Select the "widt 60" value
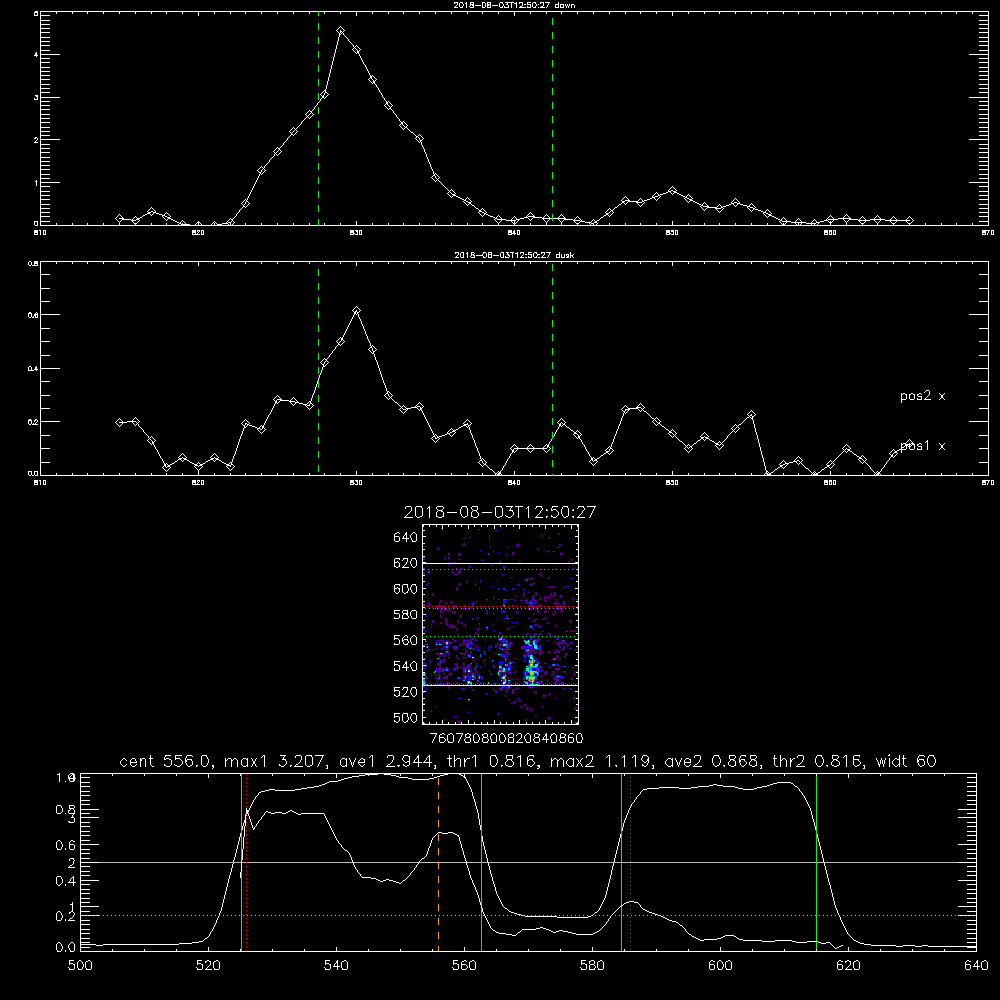The width and height of the screenshot is (1000, 1000). 906,761
